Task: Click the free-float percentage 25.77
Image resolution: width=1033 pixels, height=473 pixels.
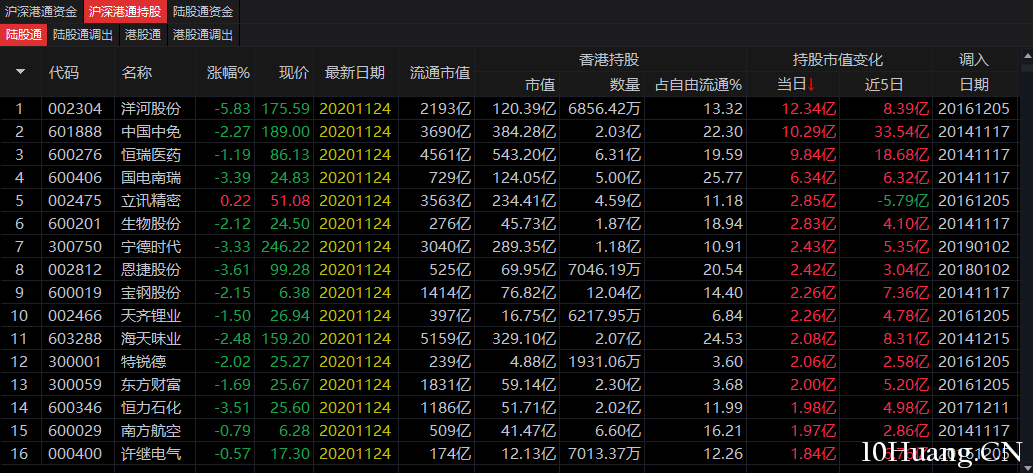Action: pos(723,178)
